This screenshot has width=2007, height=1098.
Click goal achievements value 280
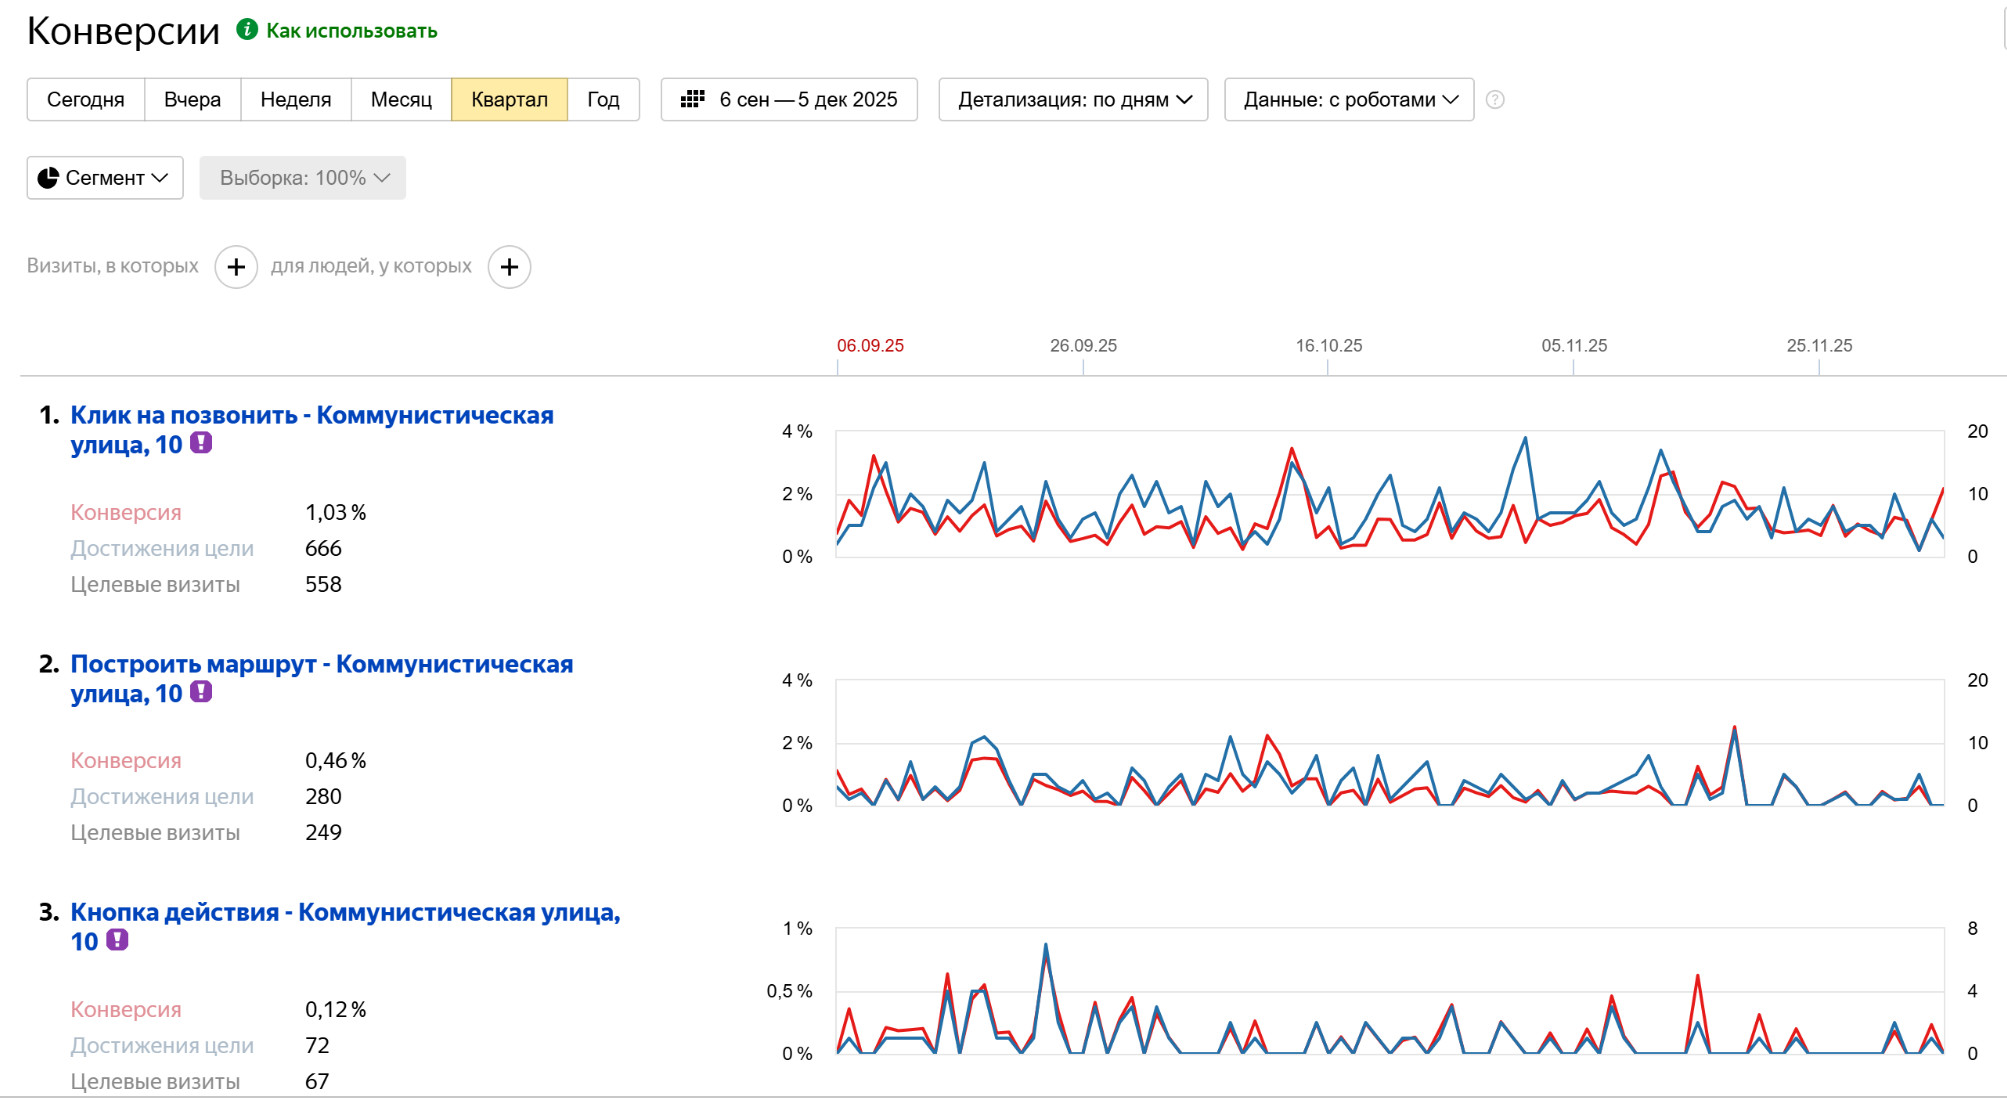pos(323,796)
